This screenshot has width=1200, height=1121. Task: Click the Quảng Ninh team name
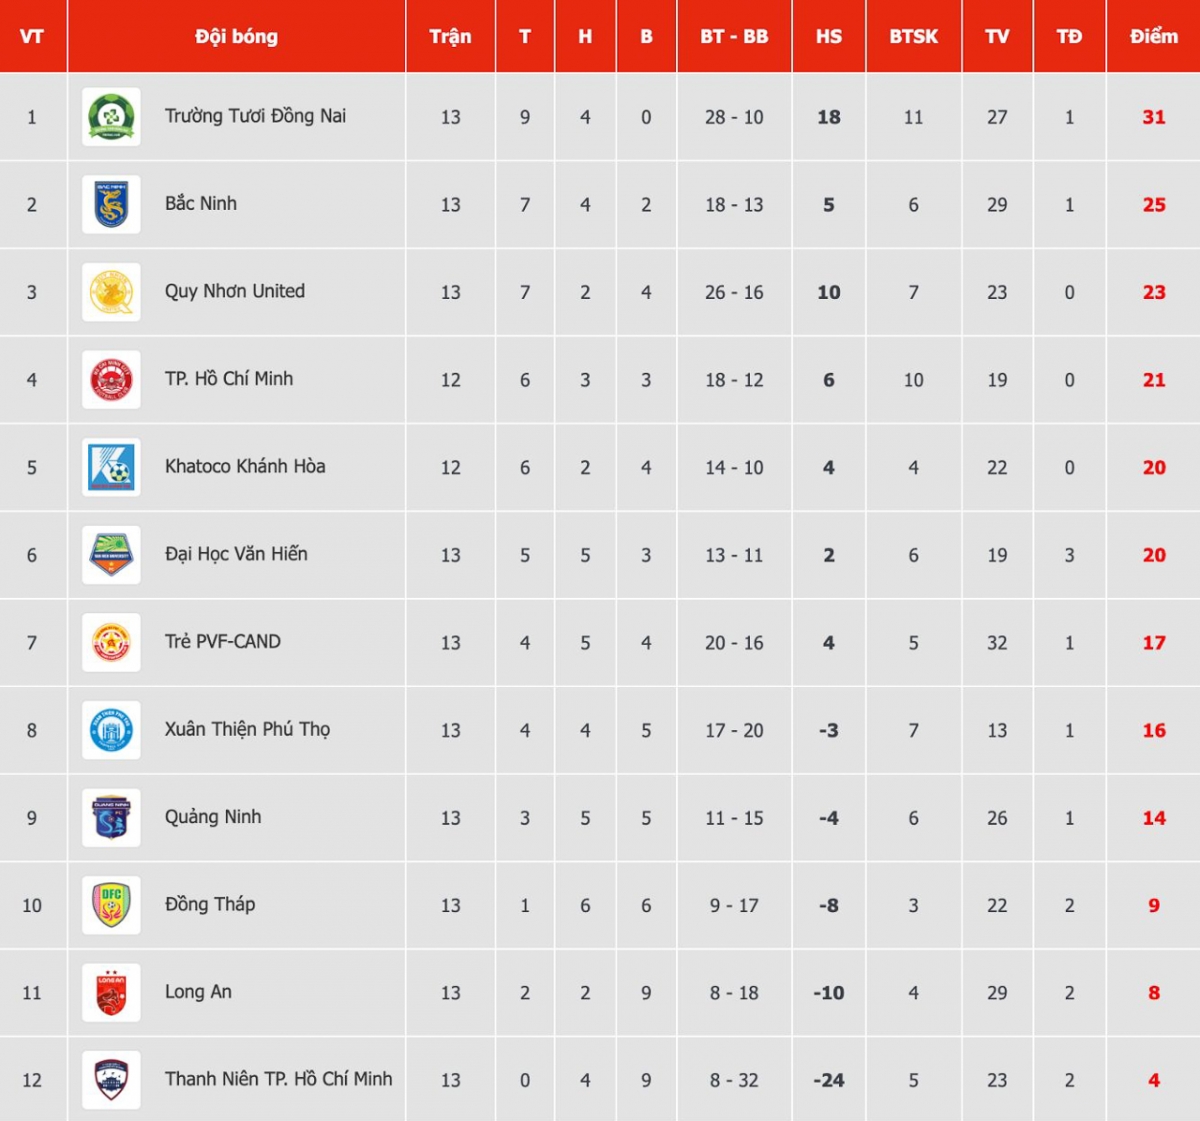click(213, 817)
